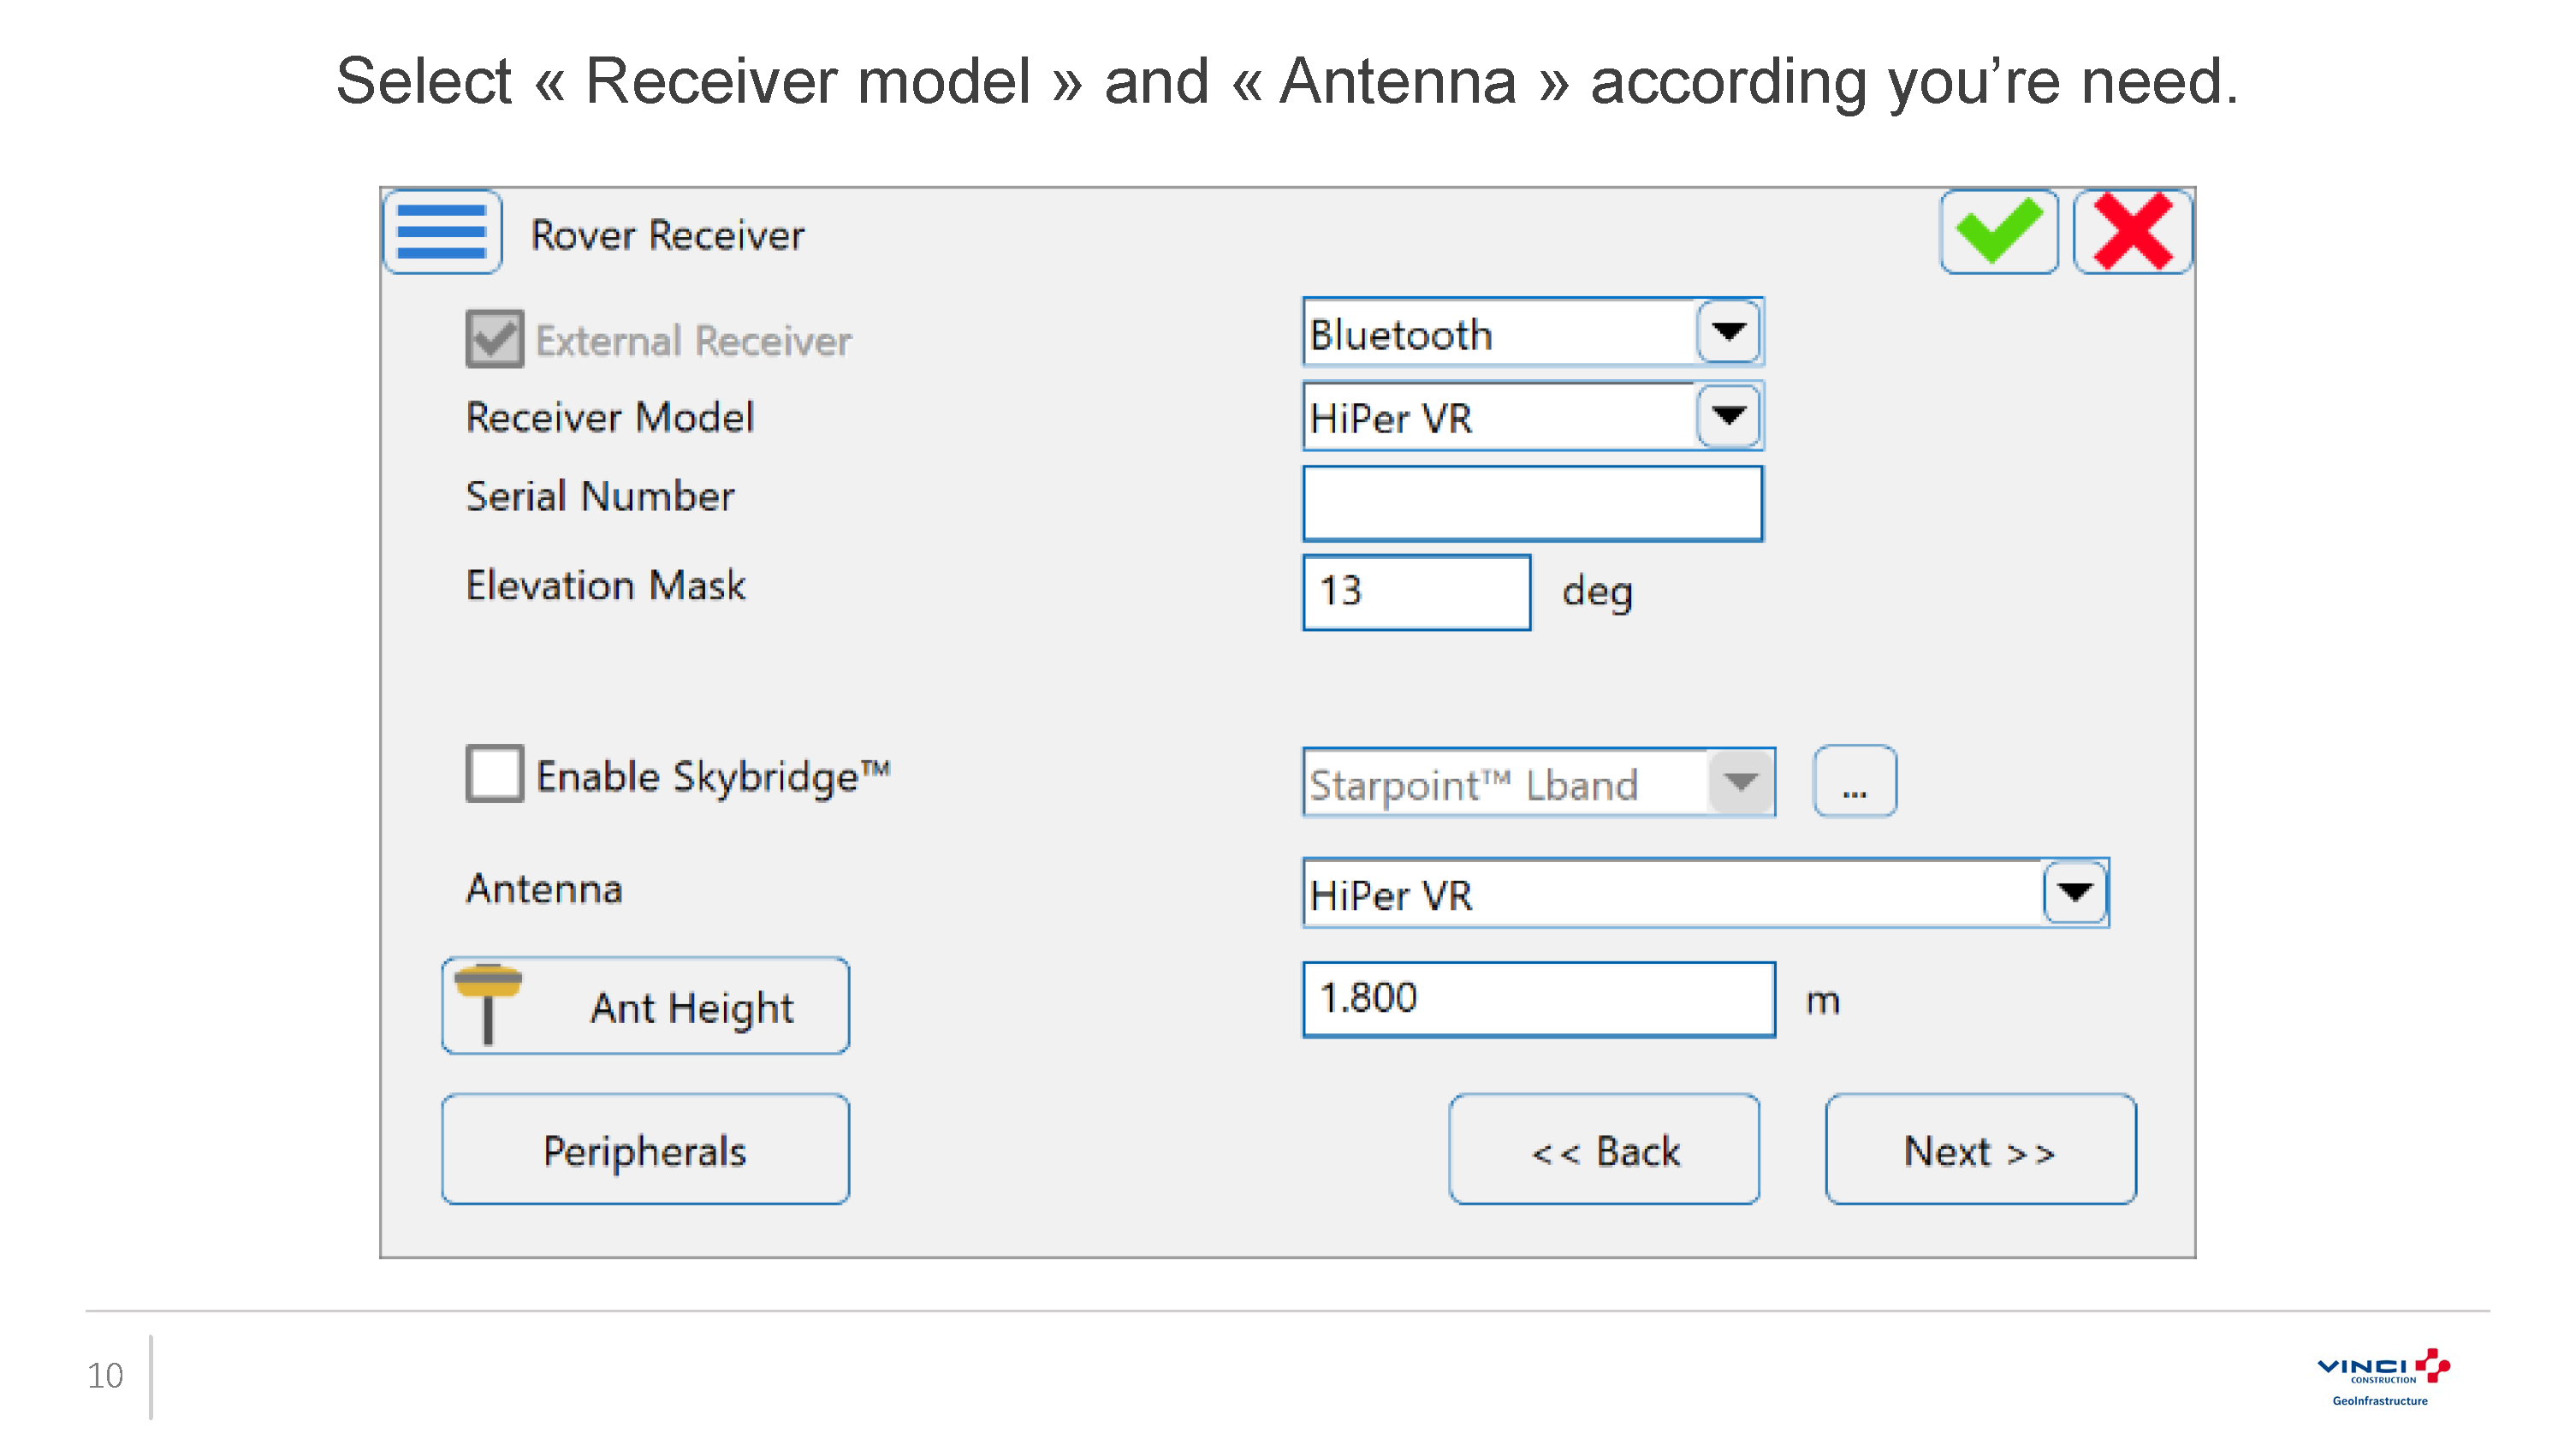Expand the Receiver Model dropdown arrow
The width and height of the screenshot is (2576, 1445).
(x=1728, y=415)
